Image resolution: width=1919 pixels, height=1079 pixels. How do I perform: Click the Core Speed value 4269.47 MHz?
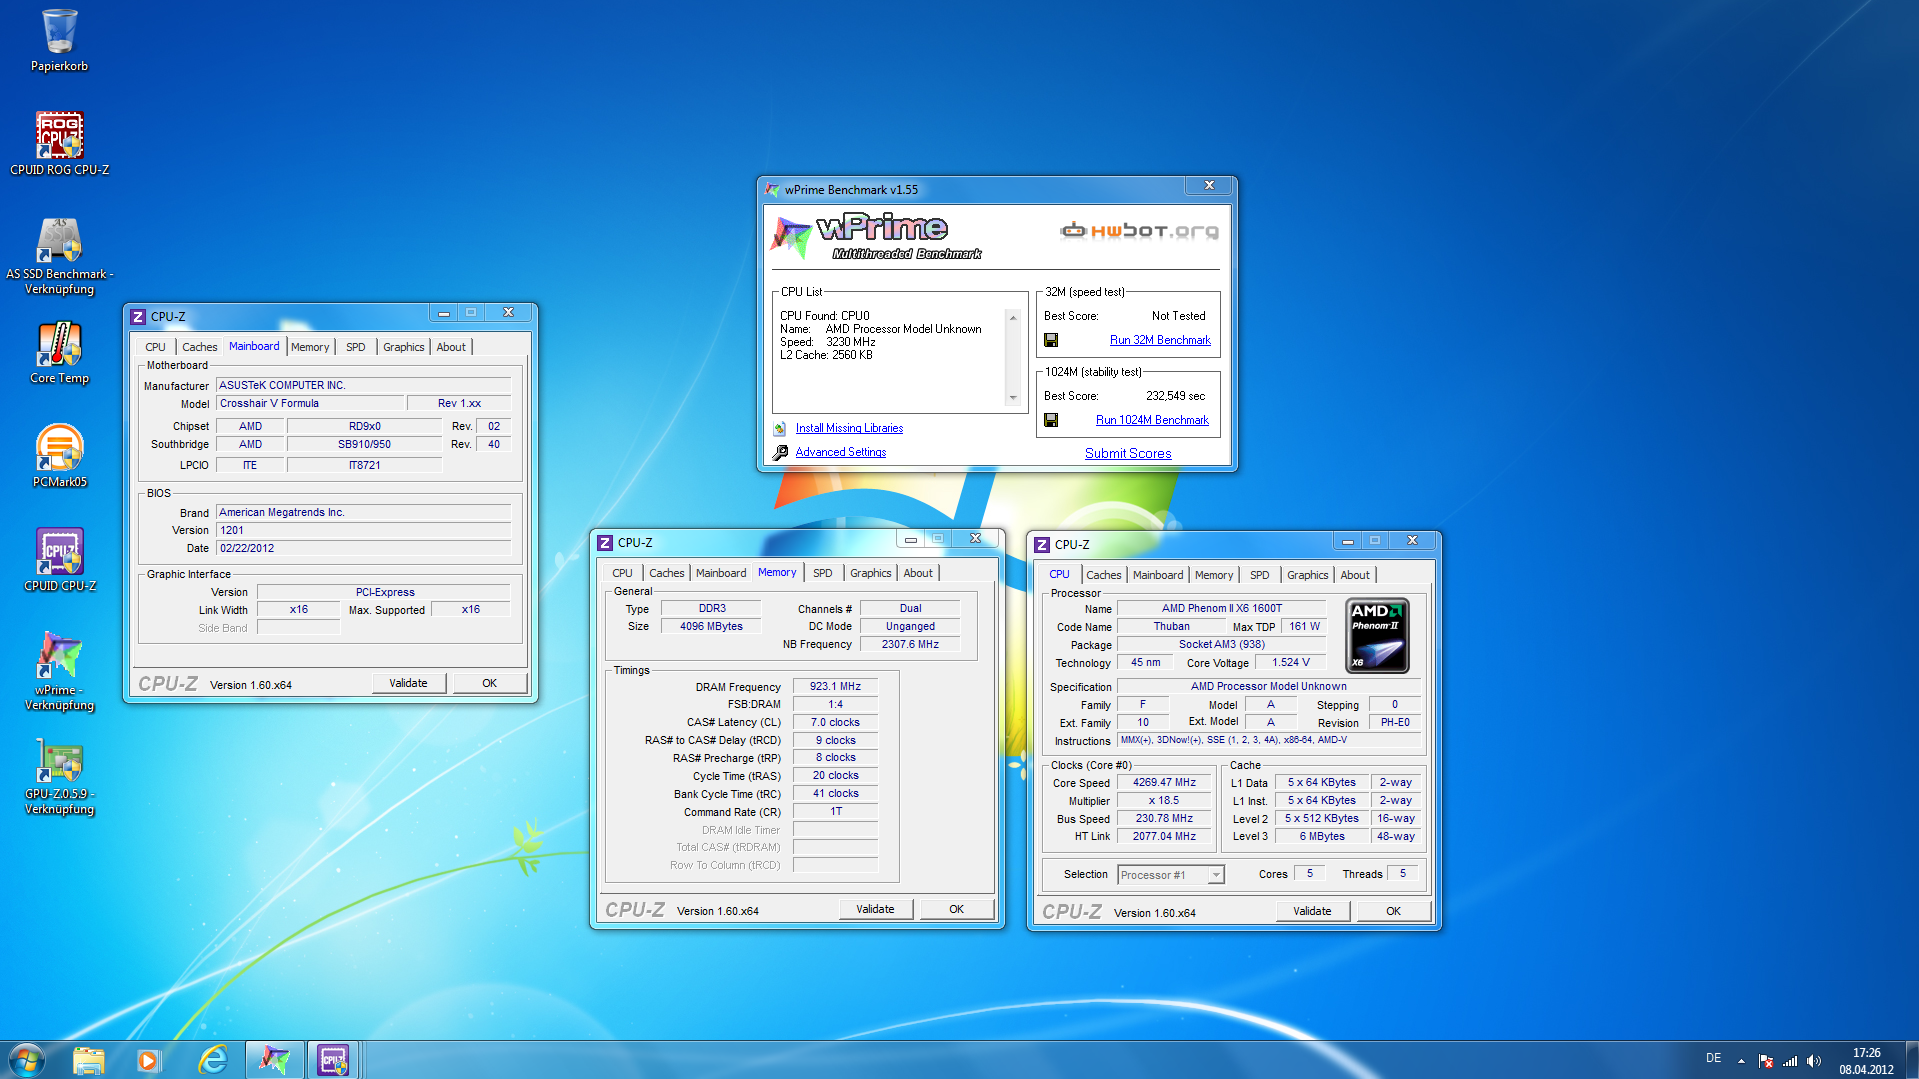pyautogui.click(x=1164, y=783)
